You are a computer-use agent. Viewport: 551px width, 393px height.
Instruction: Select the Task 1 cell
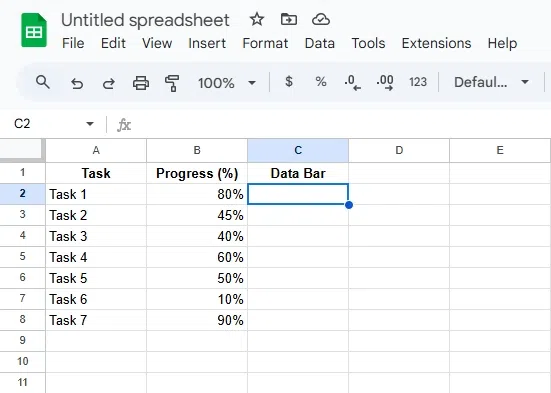96,194
